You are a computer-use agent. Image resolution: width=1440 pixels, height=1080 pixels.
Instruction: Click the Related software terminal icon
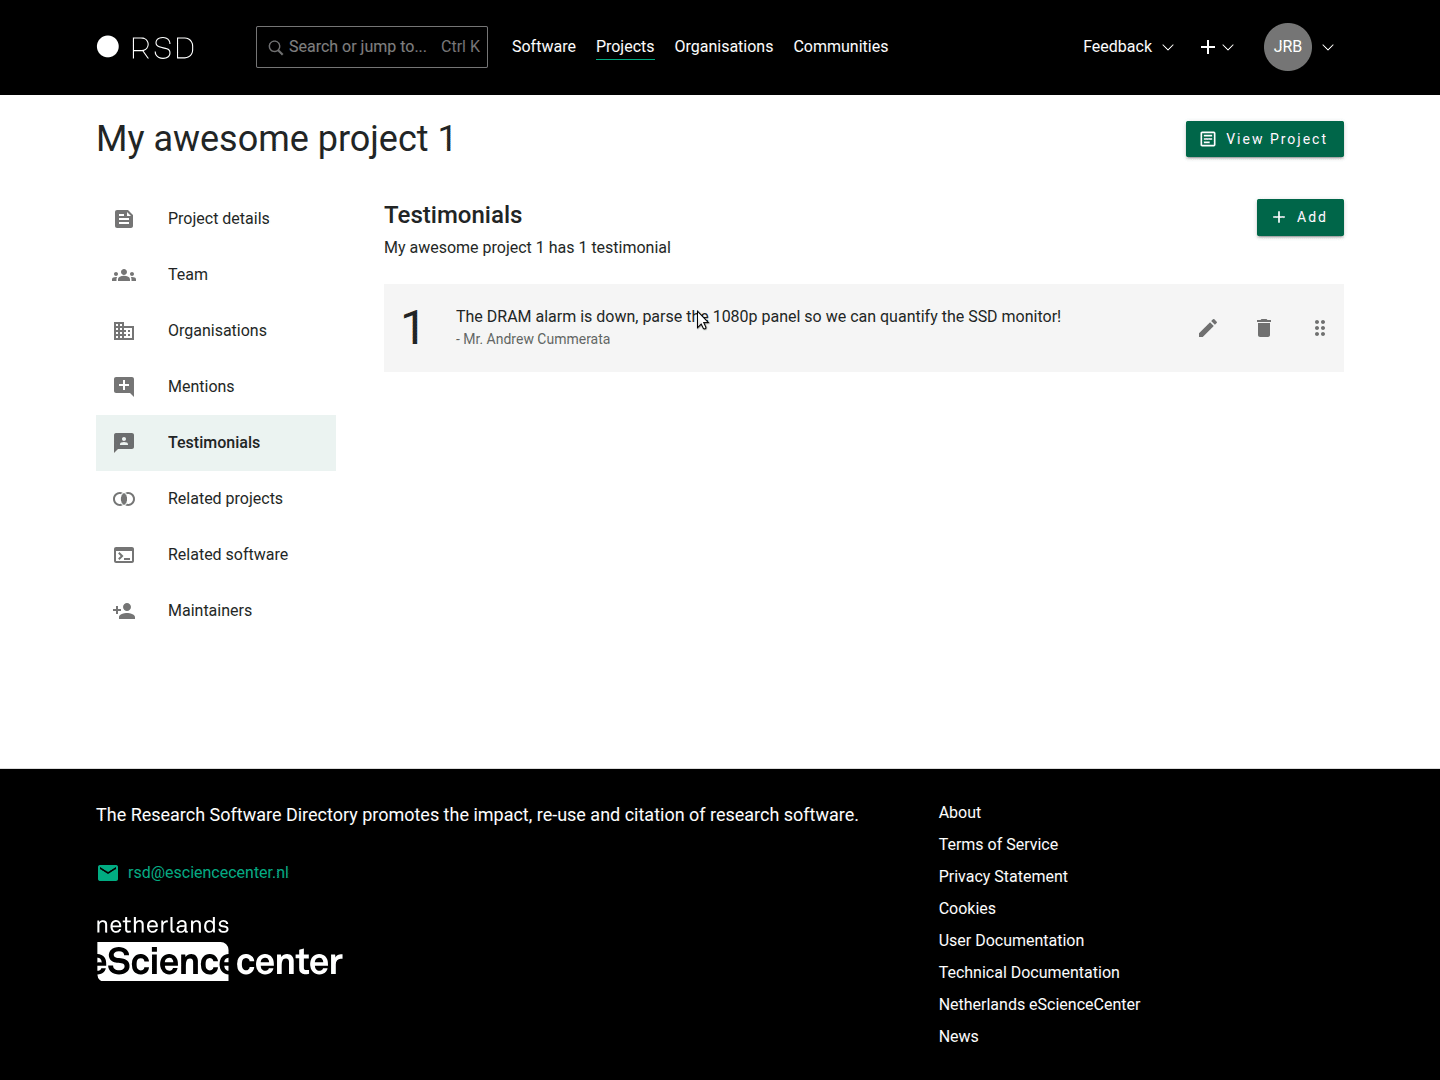pos(124,555)
